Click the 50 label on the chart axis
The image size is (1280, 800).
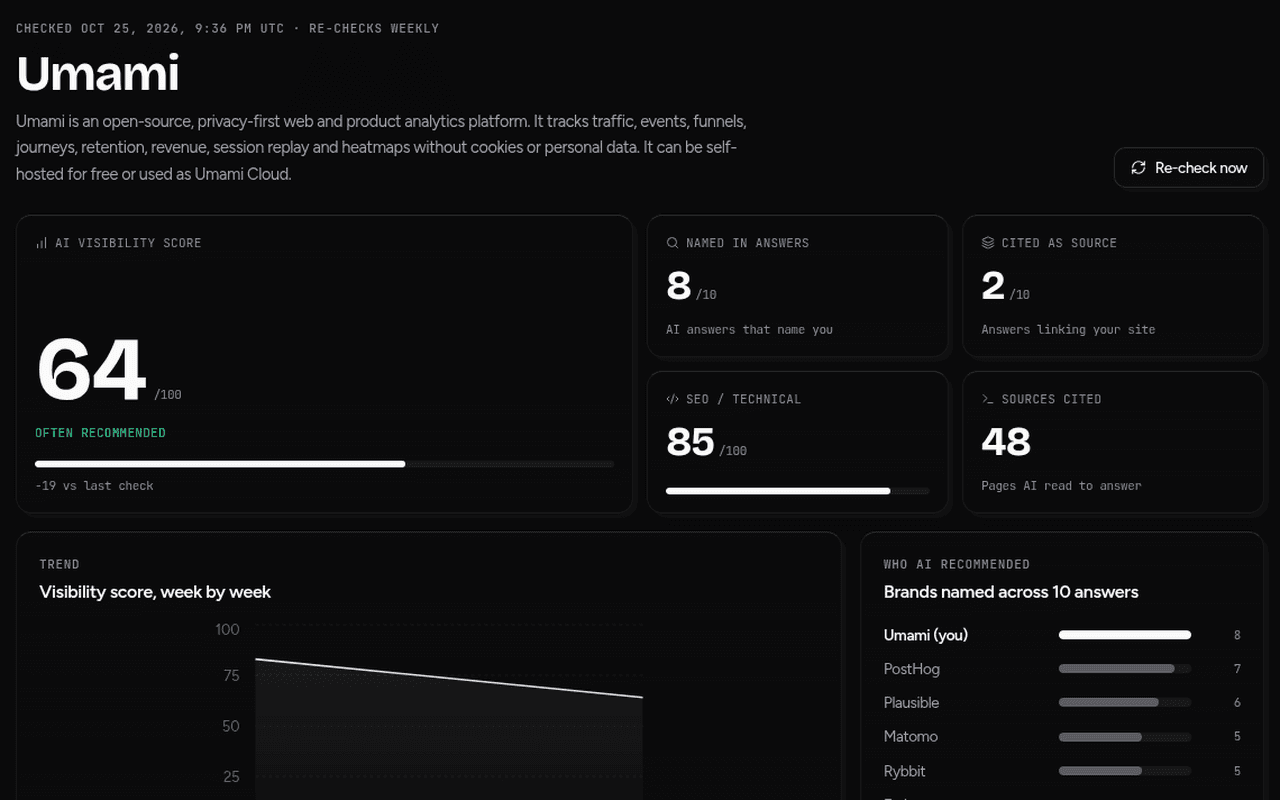coord(231,726)
